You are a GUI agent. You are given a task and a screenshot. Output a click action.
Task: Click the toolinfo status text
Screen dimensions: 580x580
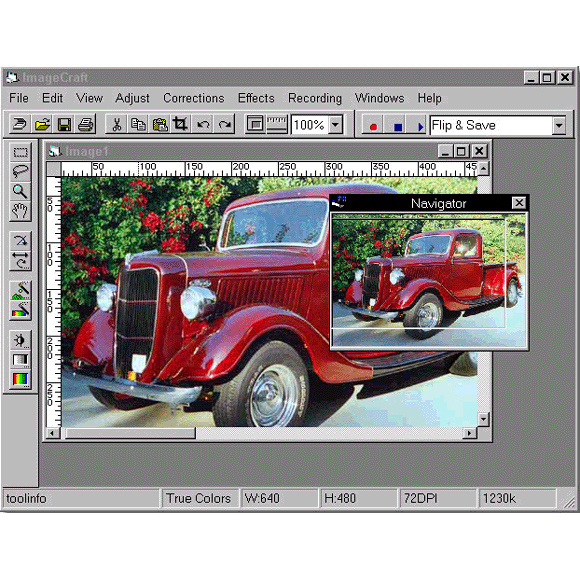coord(26,499)
